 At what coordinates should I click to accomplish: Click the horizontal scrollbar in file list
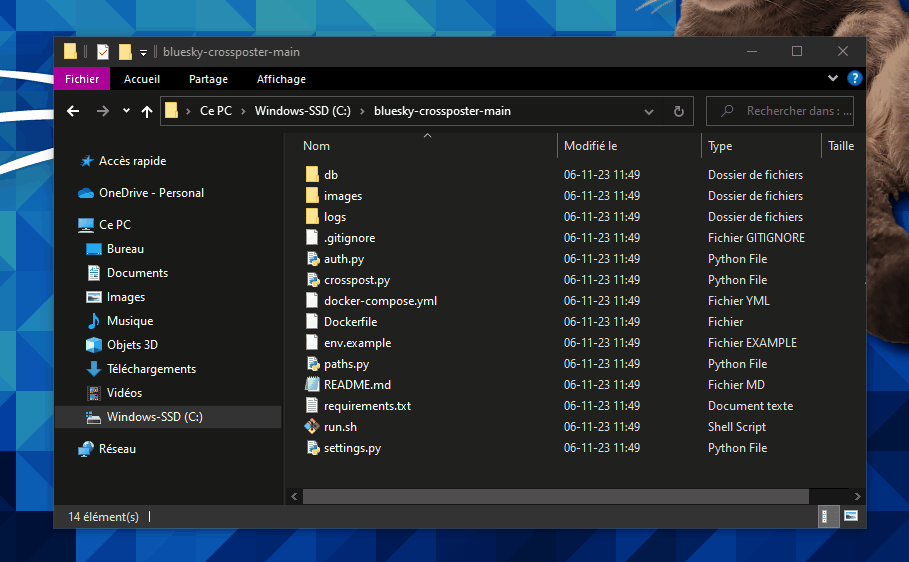click(555, 496)
